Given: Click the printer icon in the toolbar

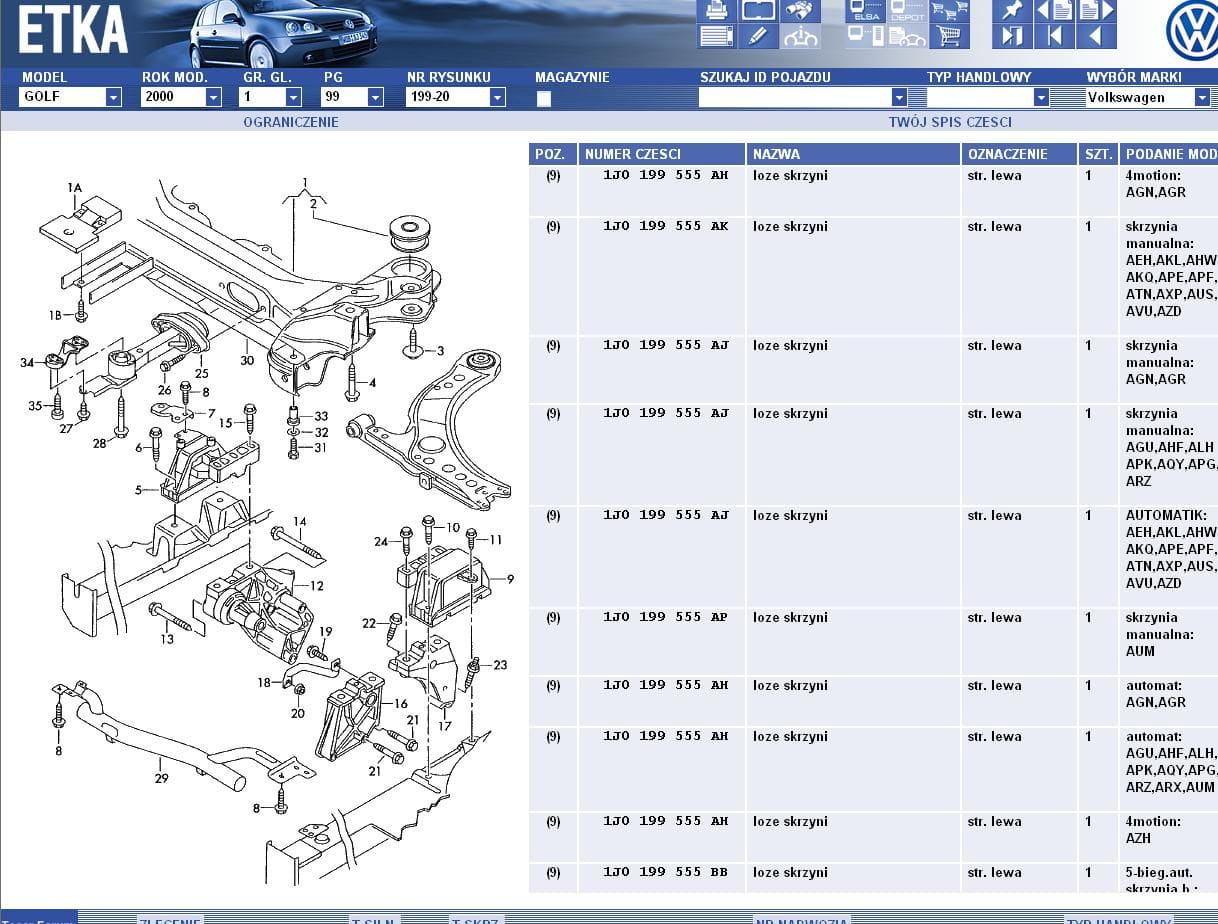Looking at the screenshot, I should coord(717,11).
